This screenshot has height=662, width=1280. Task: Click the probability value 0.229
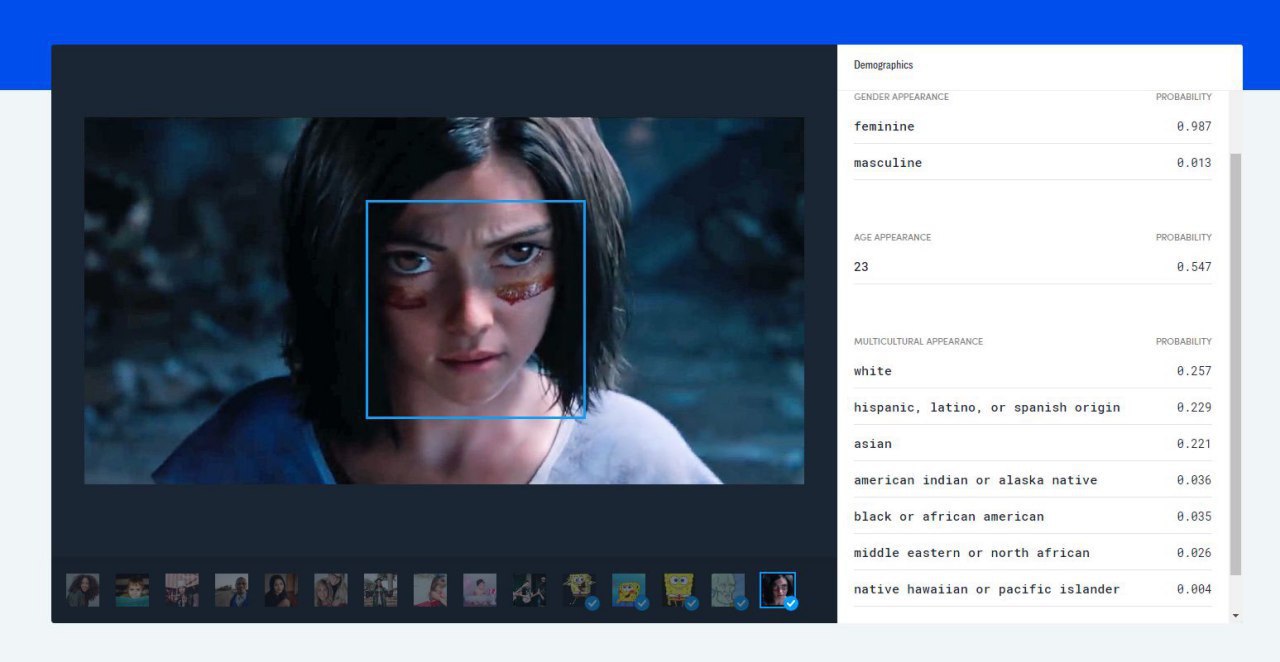[x=1194, y=407]
